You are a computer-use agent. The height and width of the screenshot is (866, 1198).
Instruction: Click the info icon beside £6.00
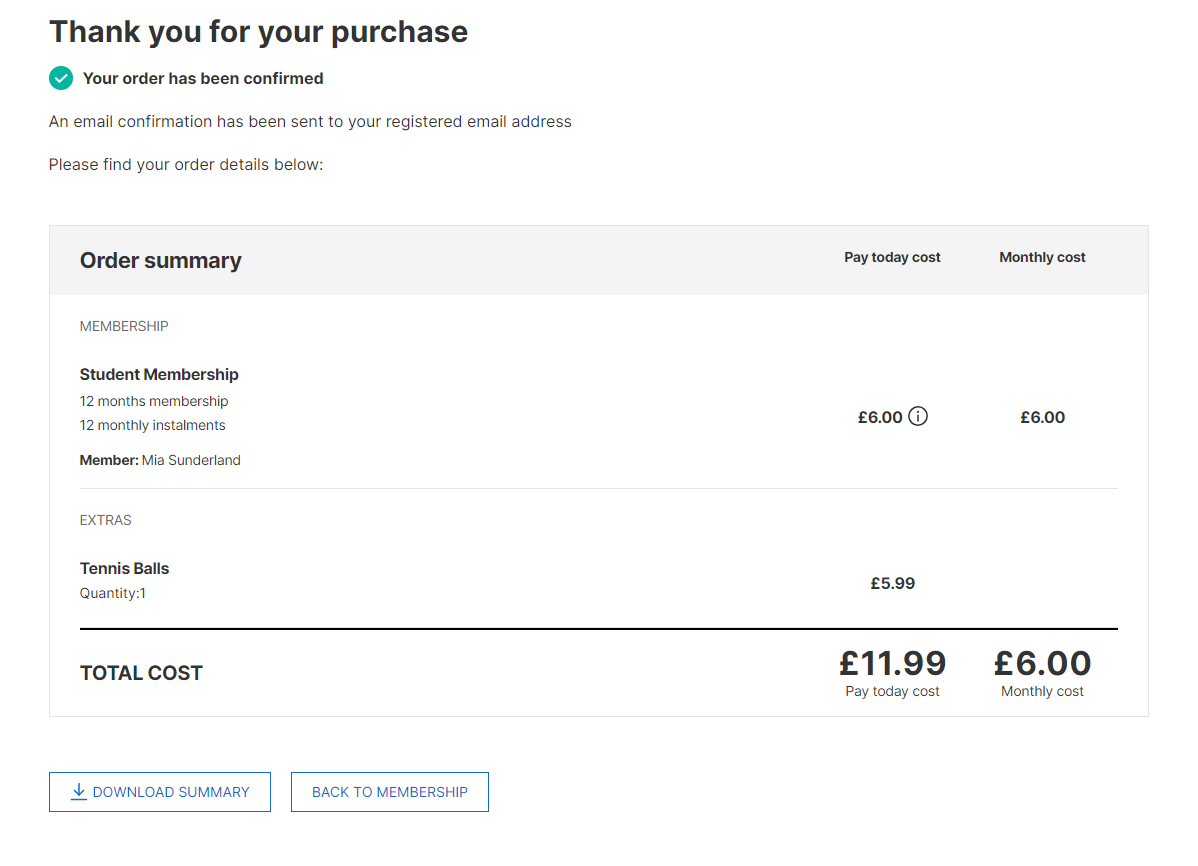tap(918, 417)
